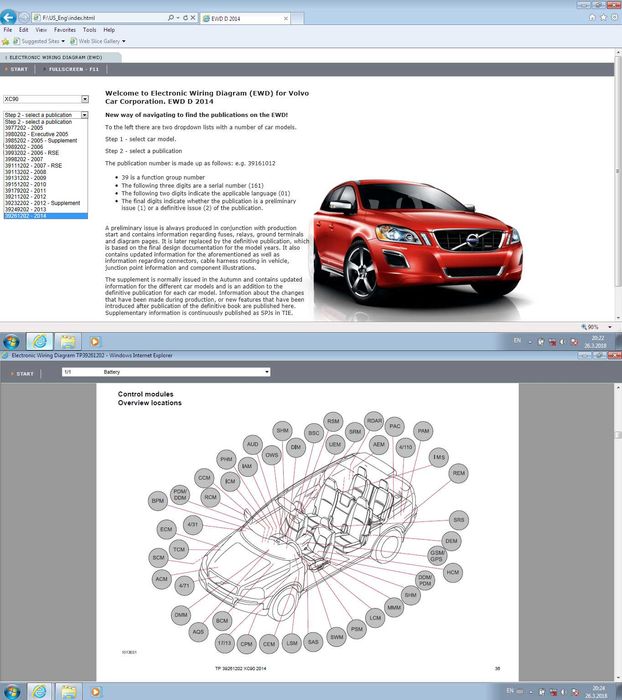Click the FULLSCREEN - F11 button

click(x=74, y=70)
